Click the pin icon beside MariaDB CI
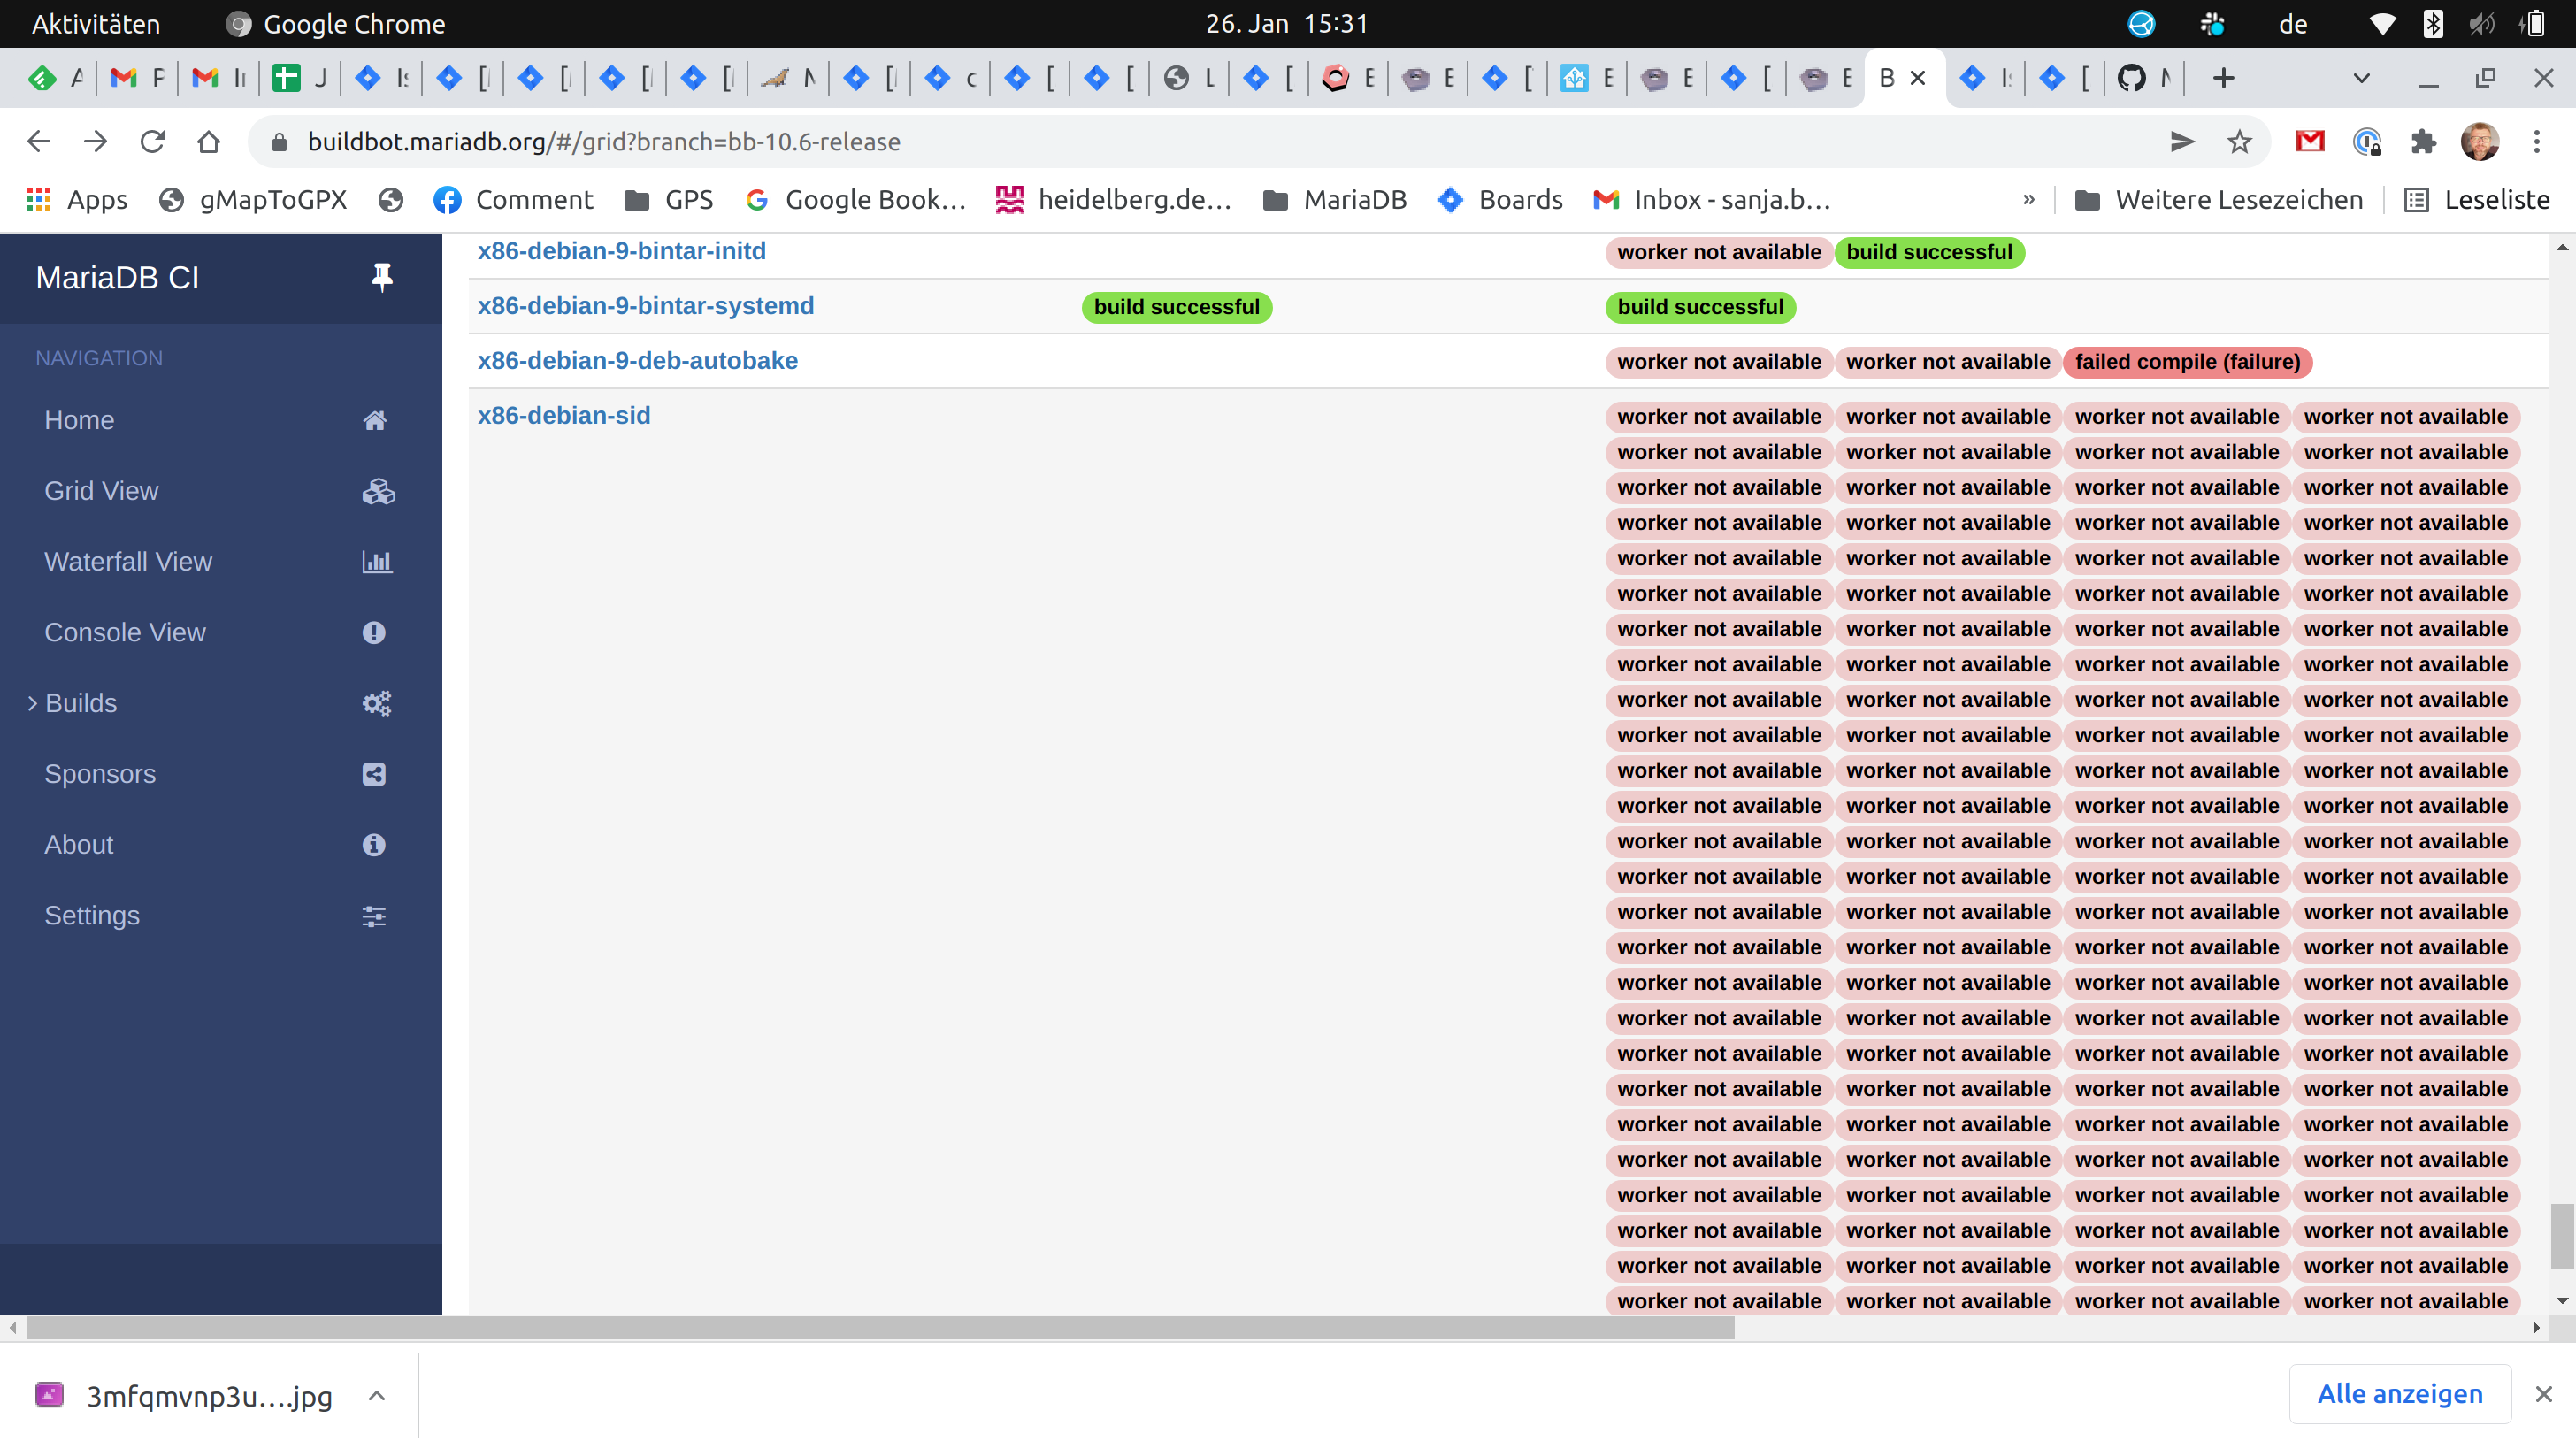2576x1449 pixels. [x=381, y=277]
